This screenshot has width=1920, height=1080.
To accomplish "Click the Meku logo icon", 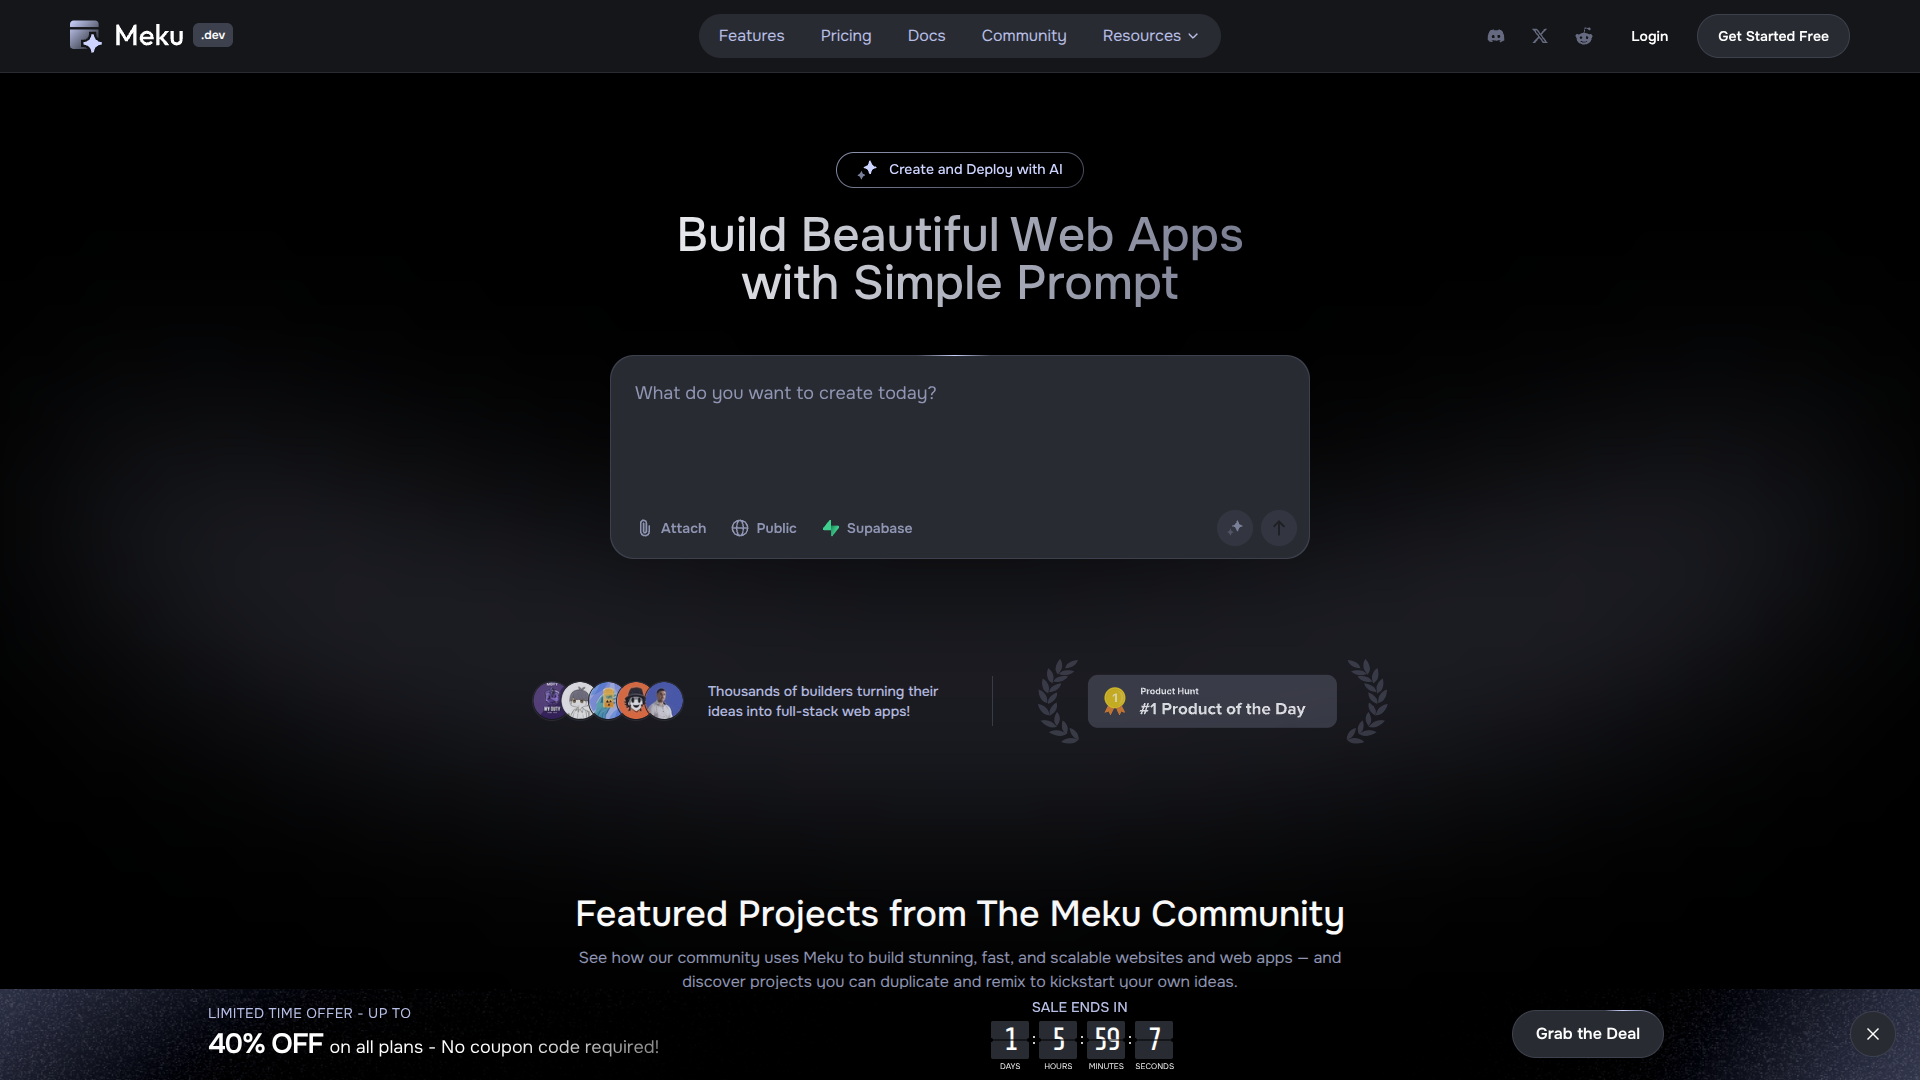I will coord(85,36).
